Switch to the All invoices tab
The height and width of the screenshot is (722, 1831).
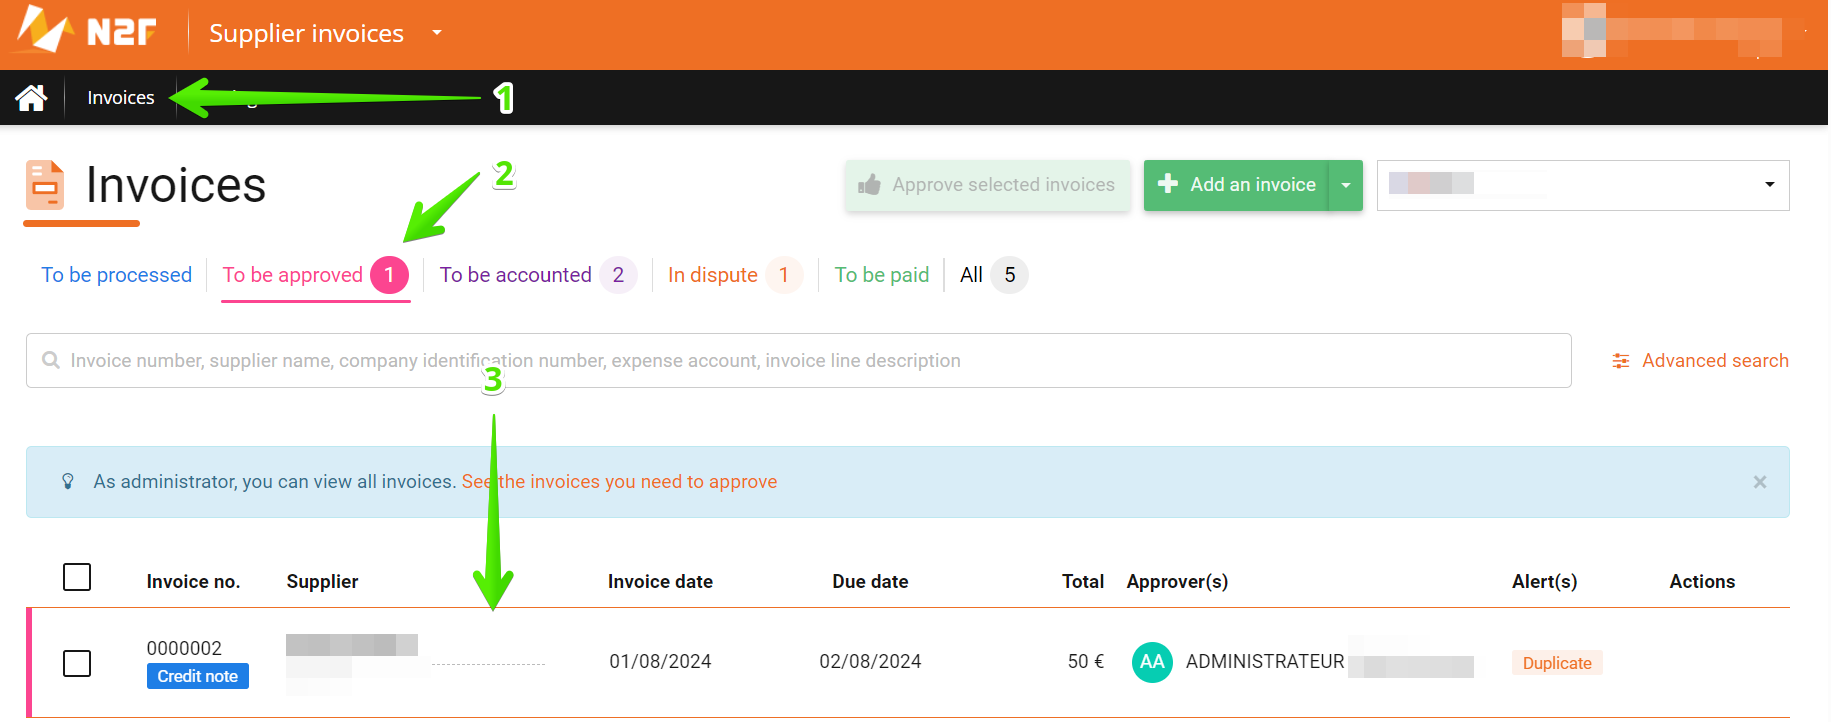pos(993,275)
